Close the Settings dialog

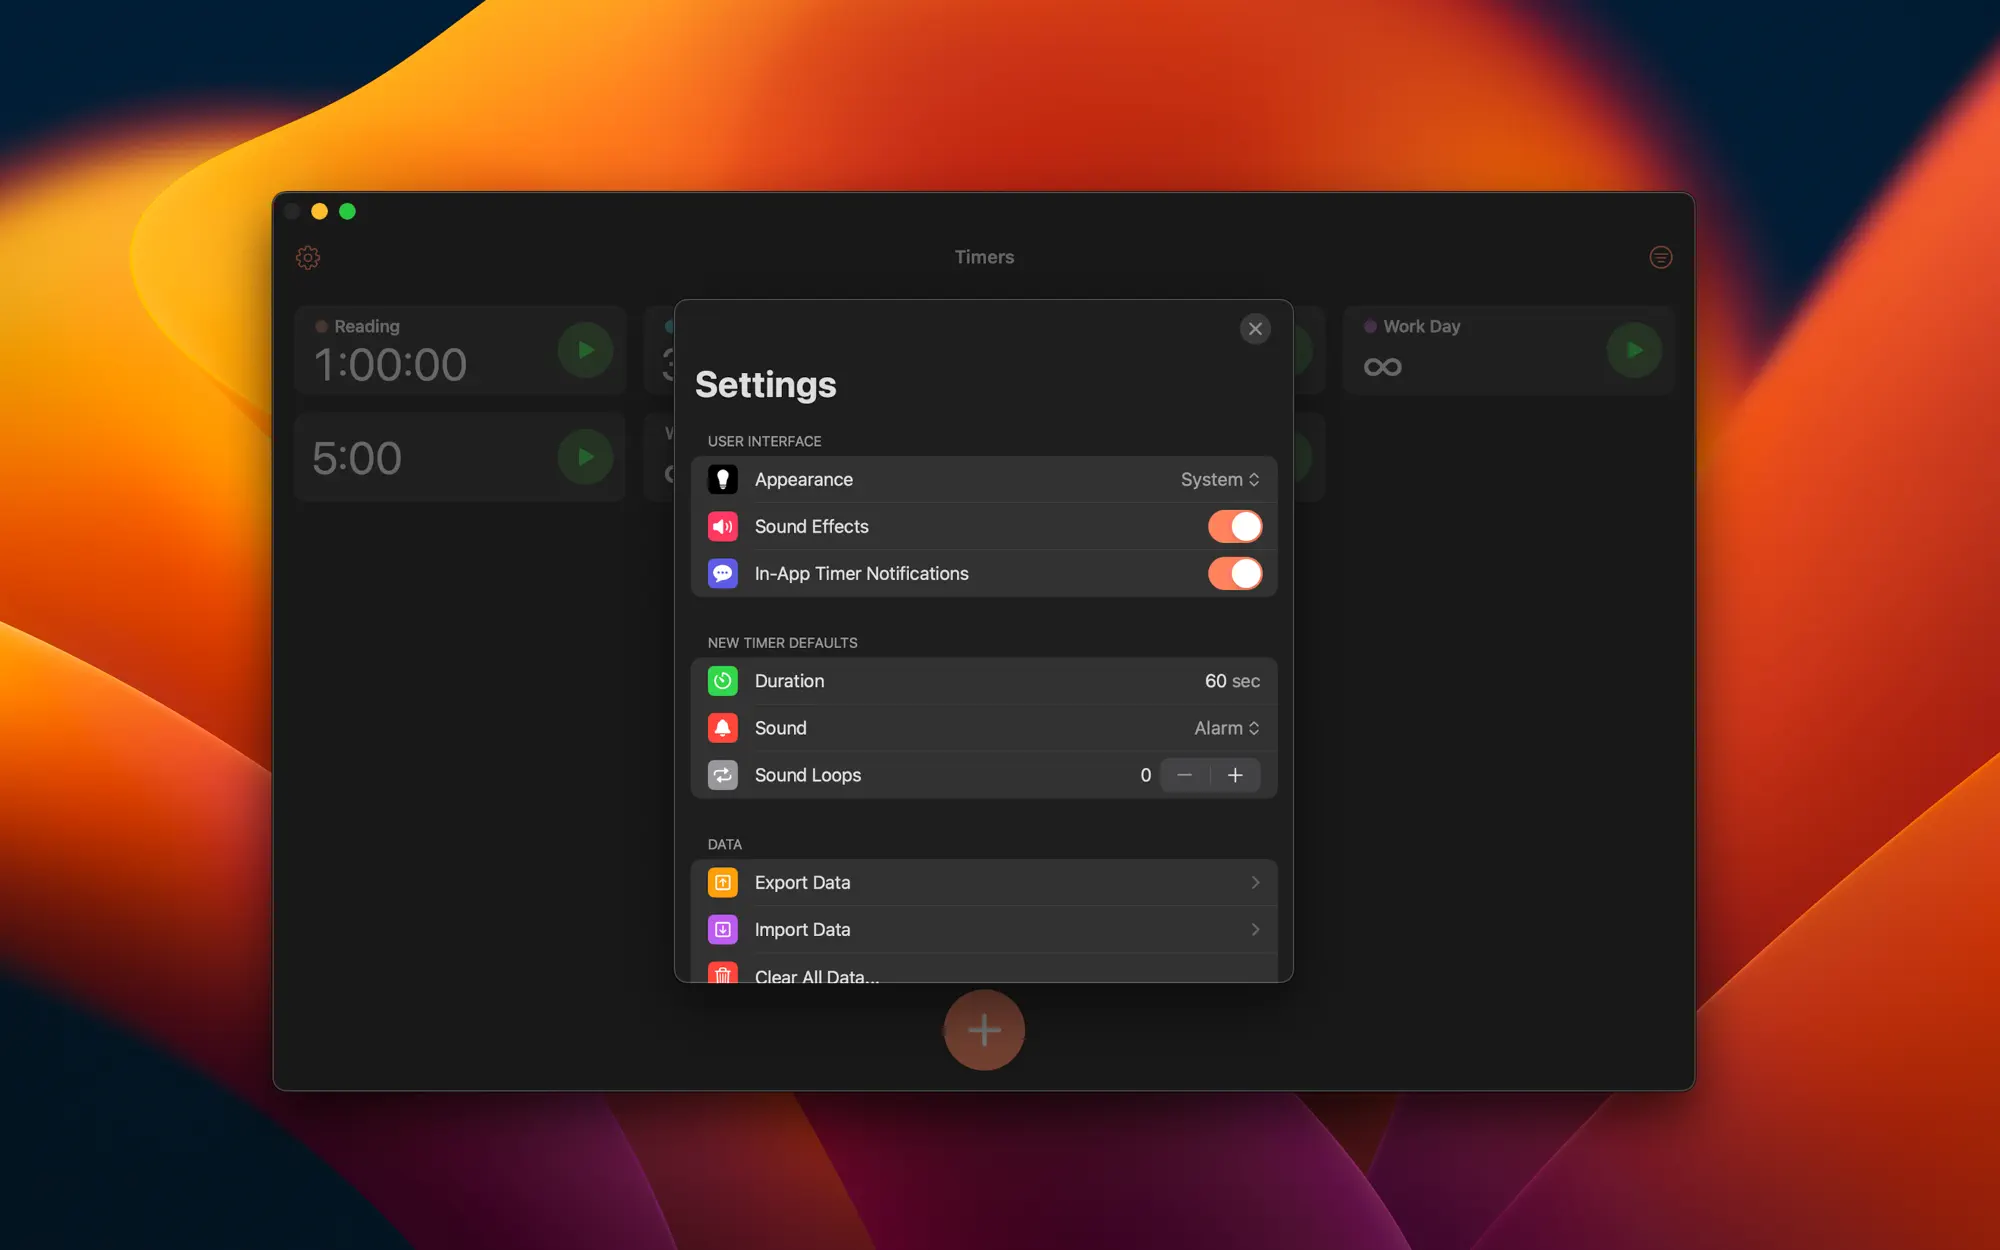coord(1255,329)
